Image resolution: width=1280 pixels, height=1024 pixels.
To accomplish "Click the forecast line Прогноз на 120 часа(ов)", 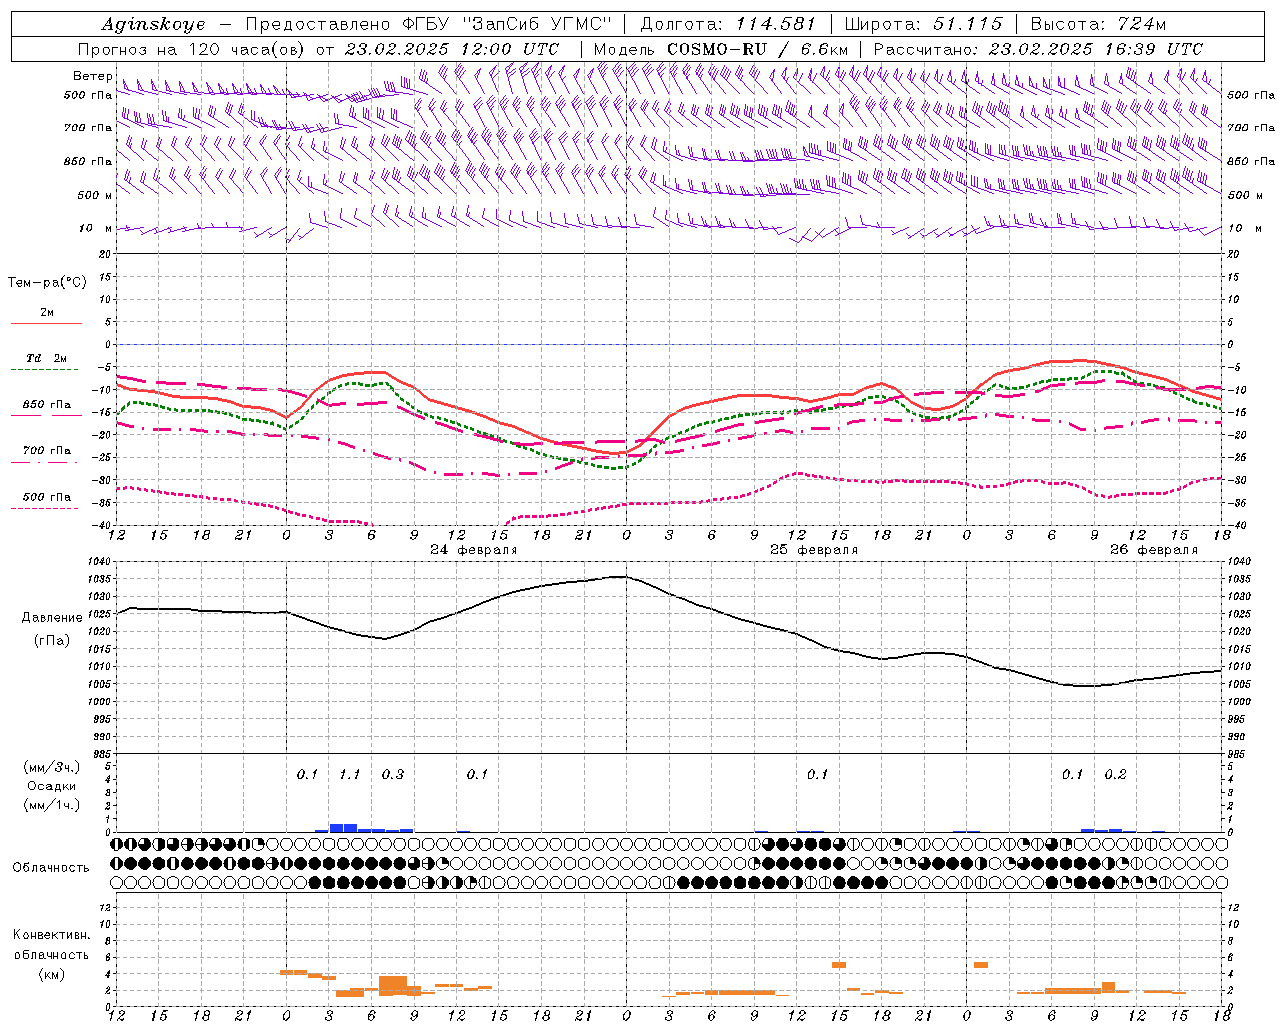I will [193, 49].
